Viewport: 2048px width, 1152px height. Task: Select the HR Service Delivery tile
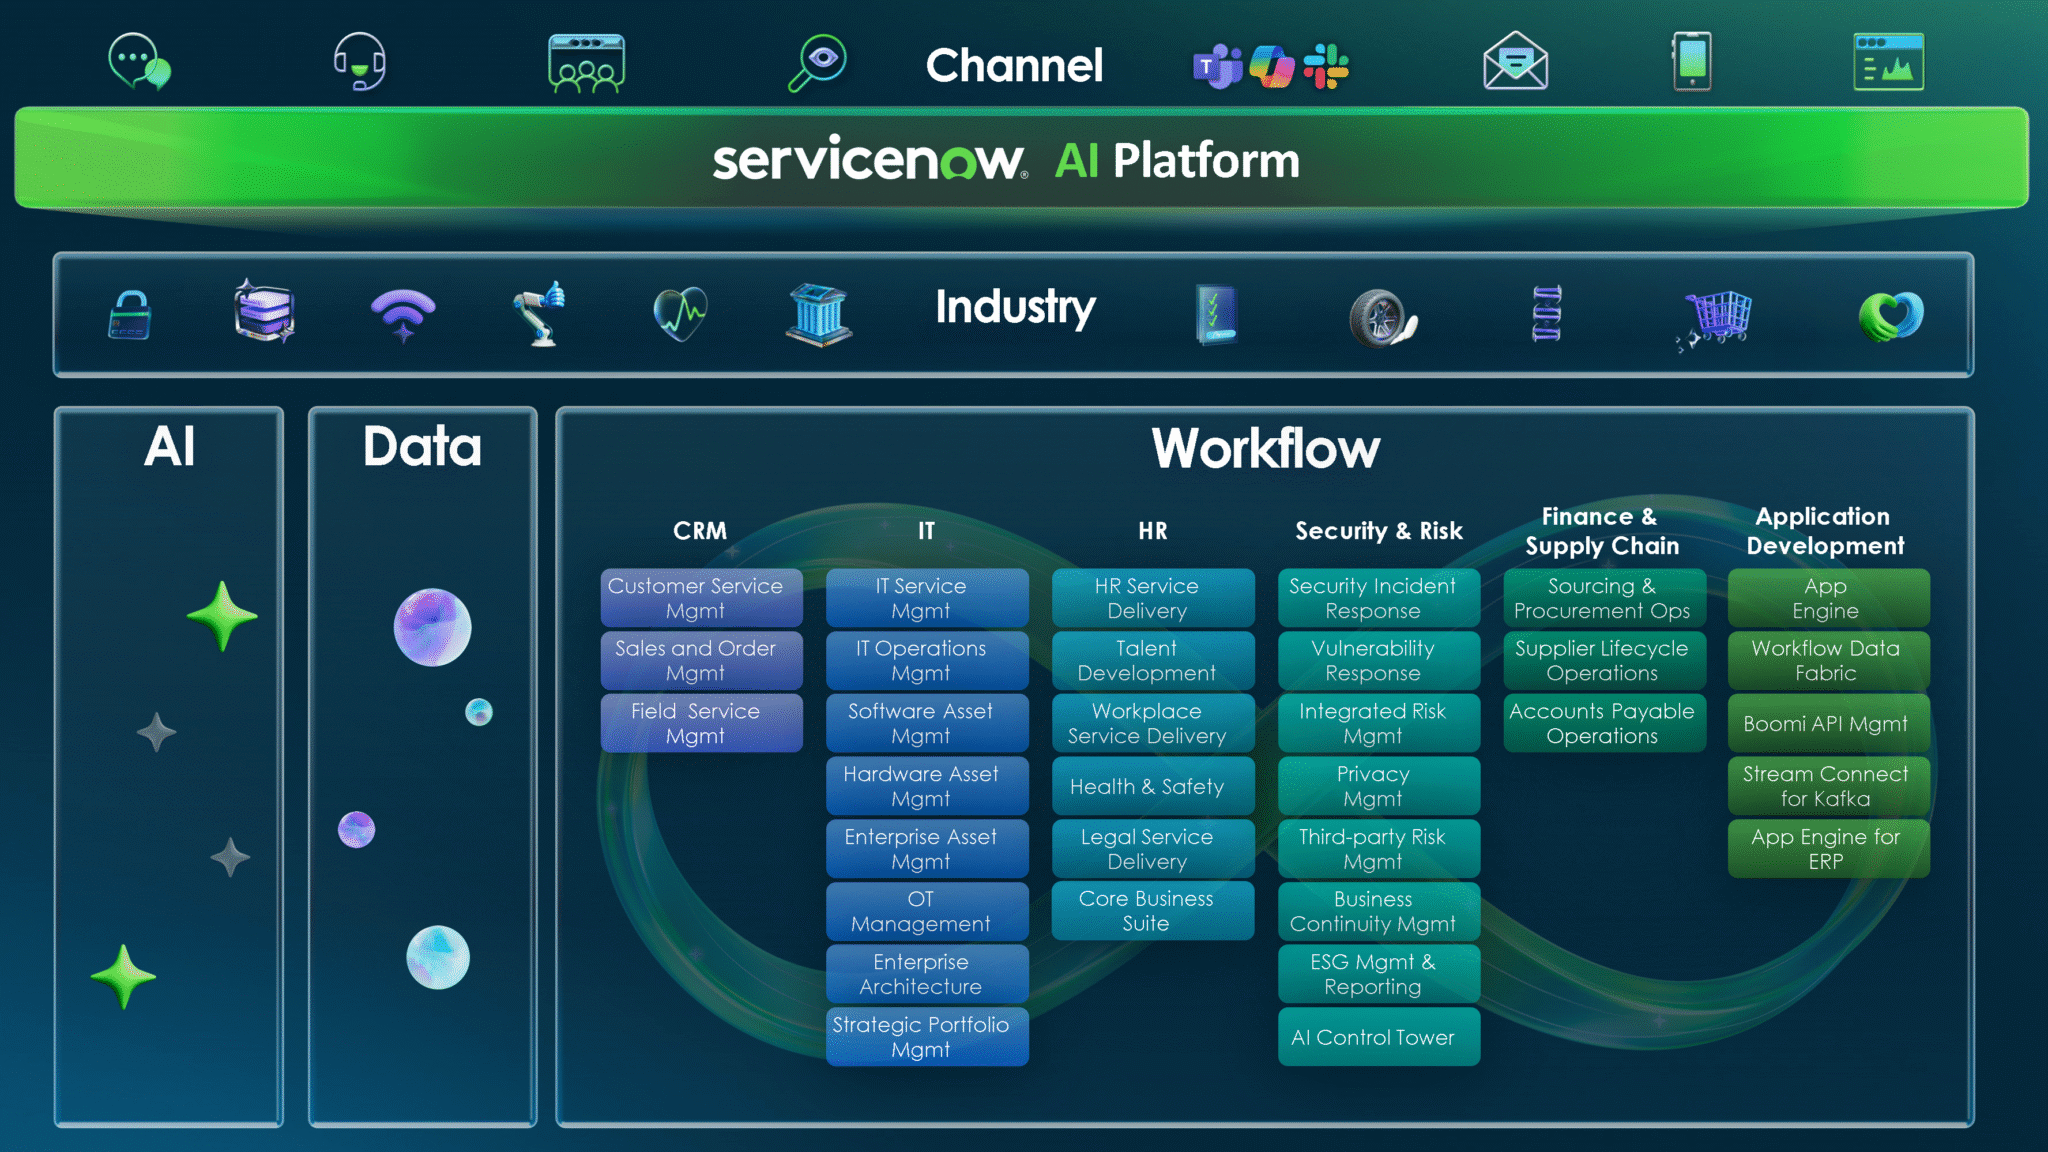[x=1152, y=598]
